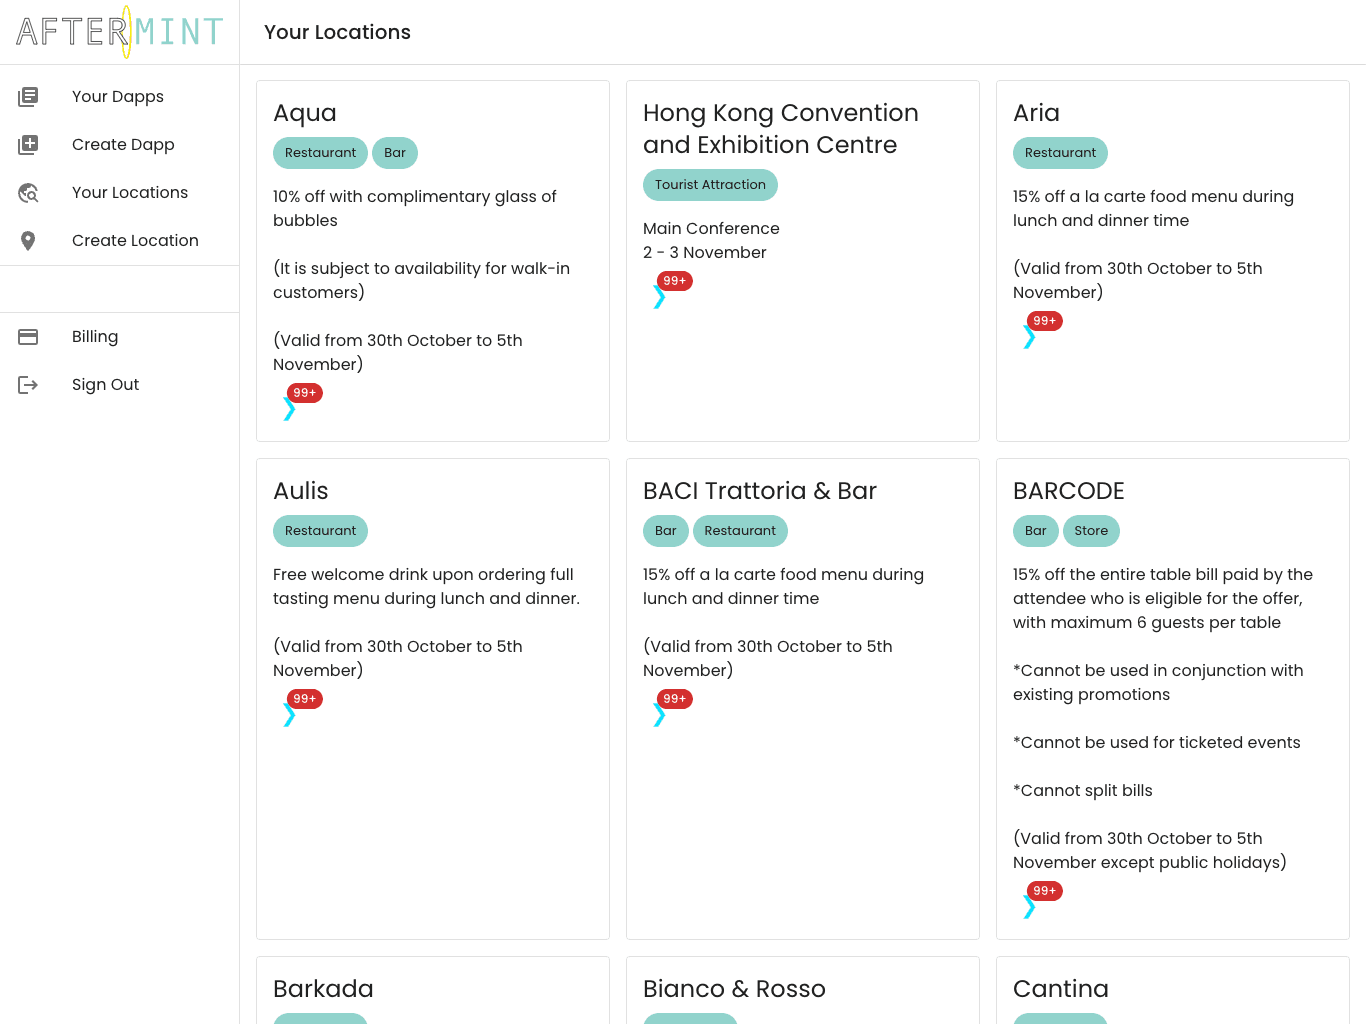Image resolution: width=1366 pixels, height=1024 pixels.
Task: Click the AfterMint logo
Action: click(x=119, y=32)
